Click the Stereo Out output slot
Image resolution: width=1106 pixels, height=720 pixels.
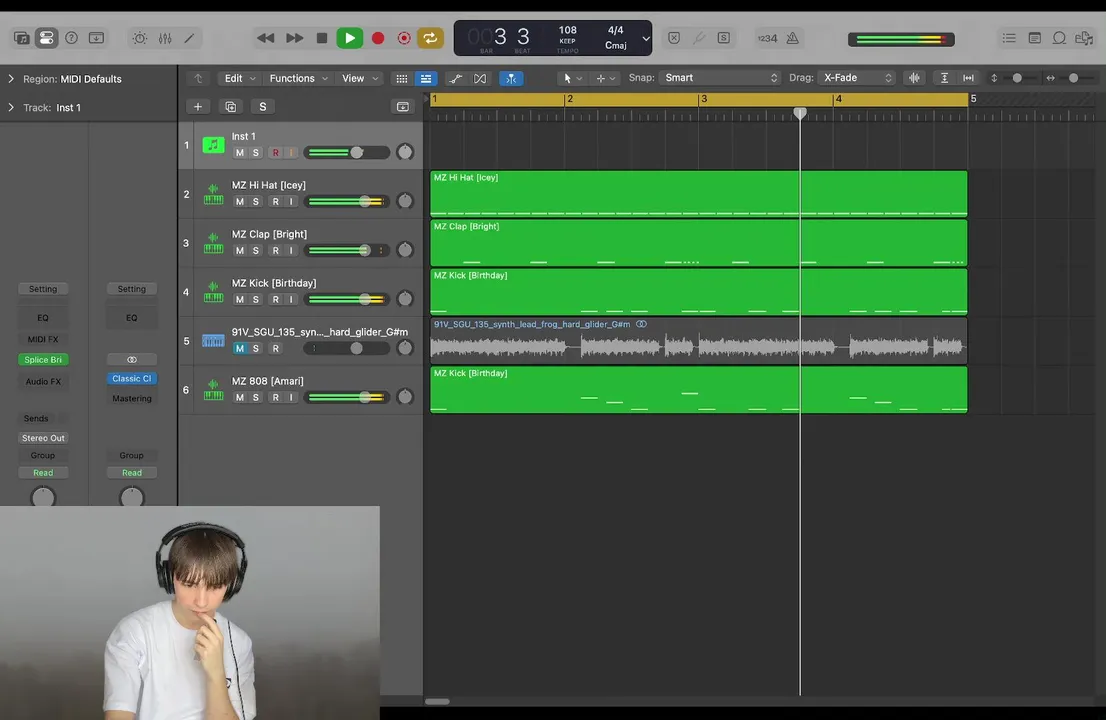[43, 438]
